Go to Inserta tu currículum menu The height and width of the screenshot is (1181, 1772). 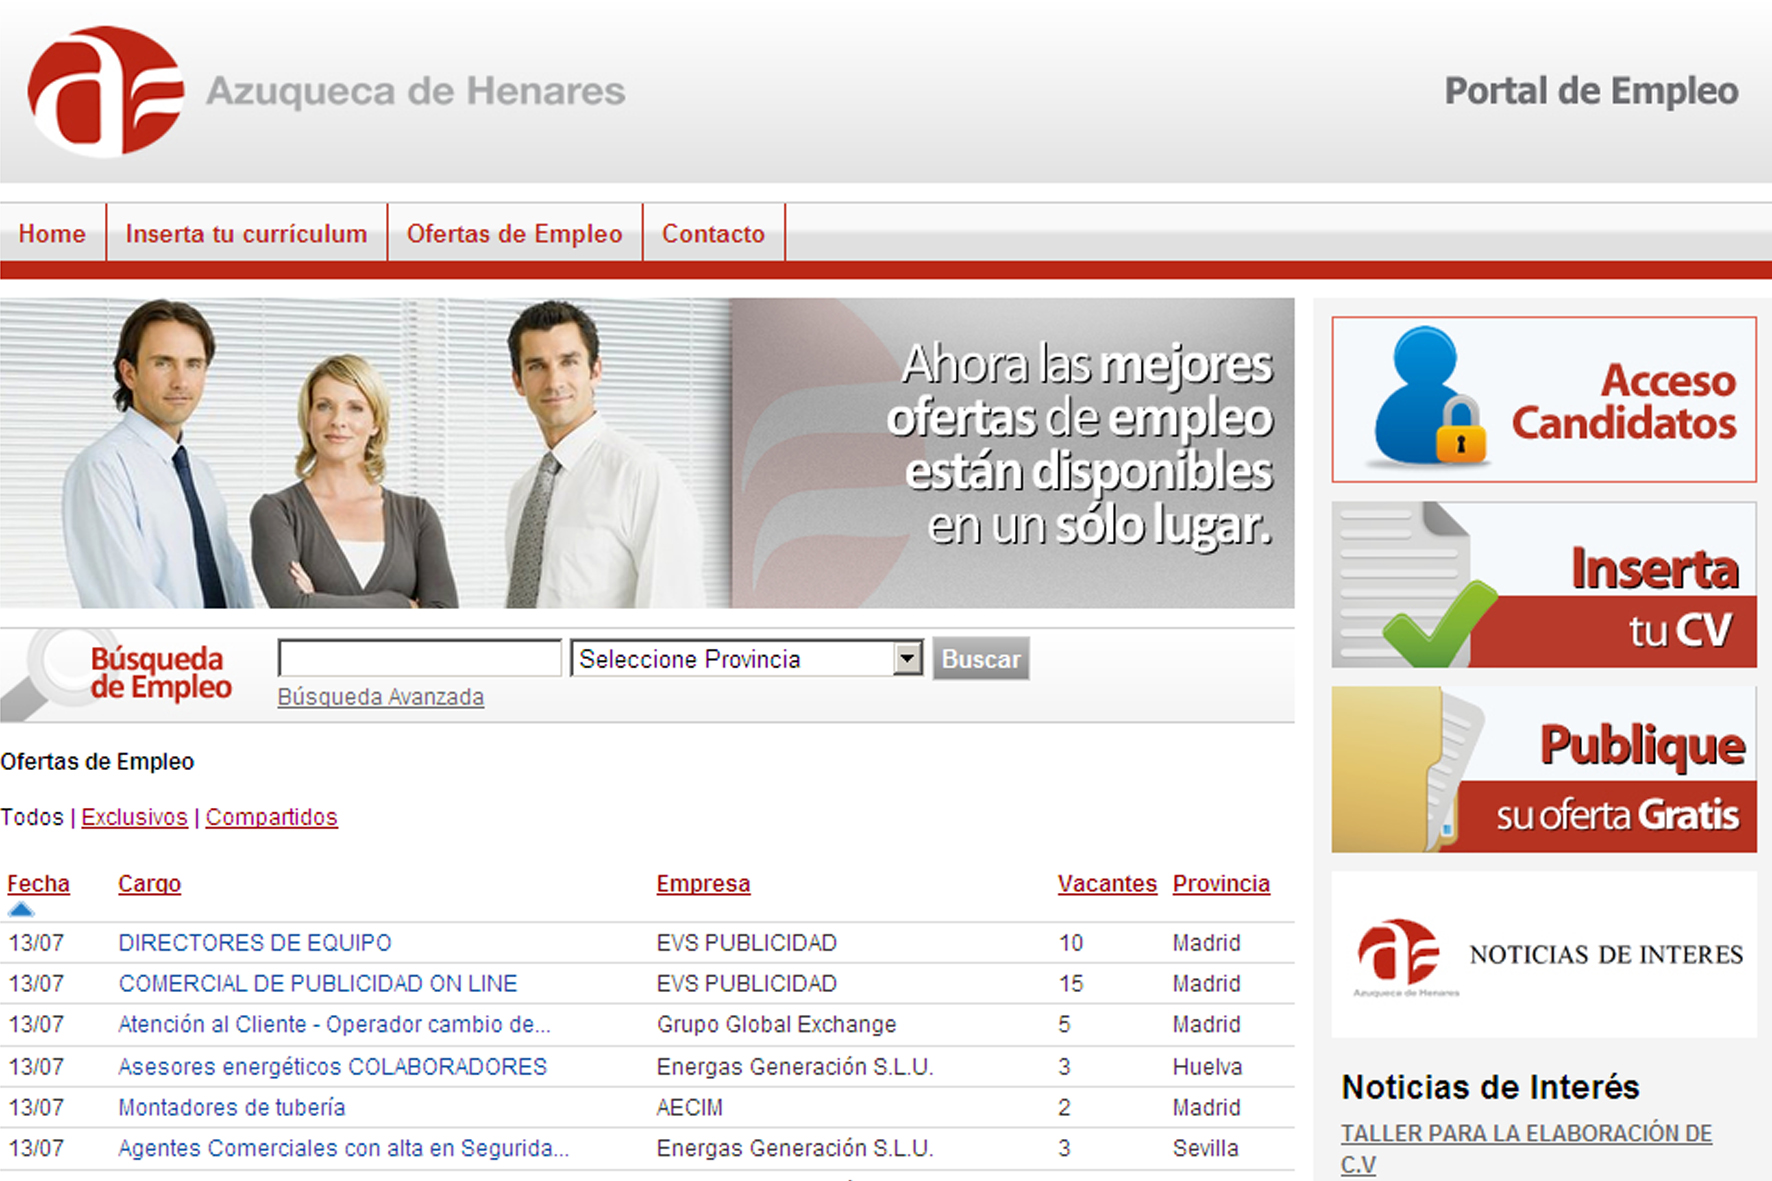[246, 234]
